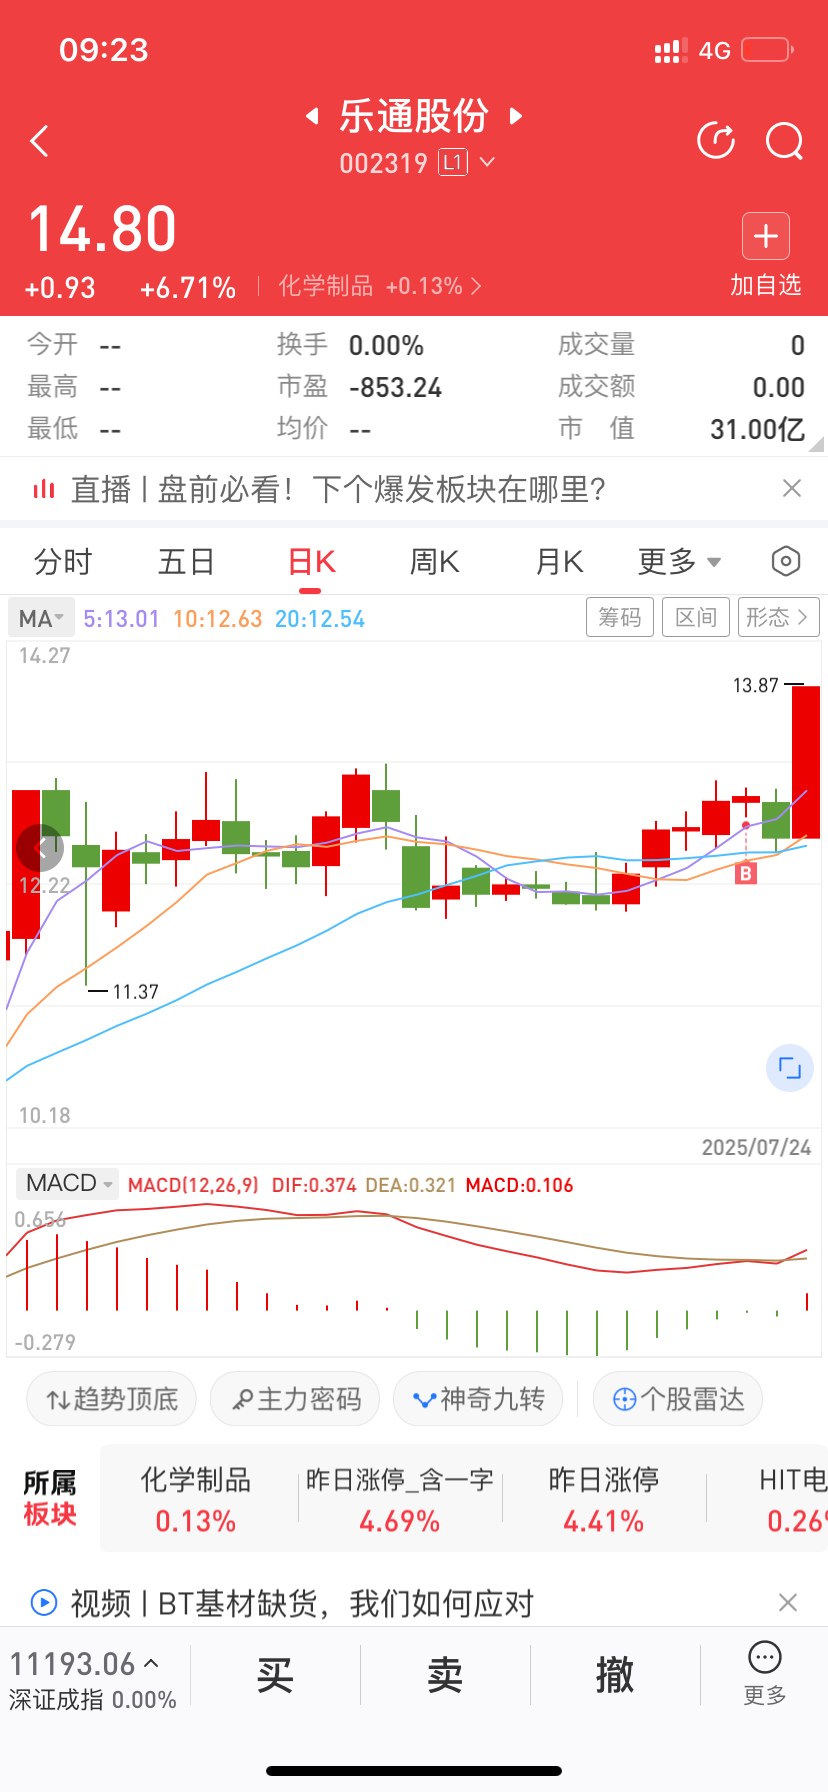
Task: Tap 神奇九转 indicator chip
Action: point(478,1398)
